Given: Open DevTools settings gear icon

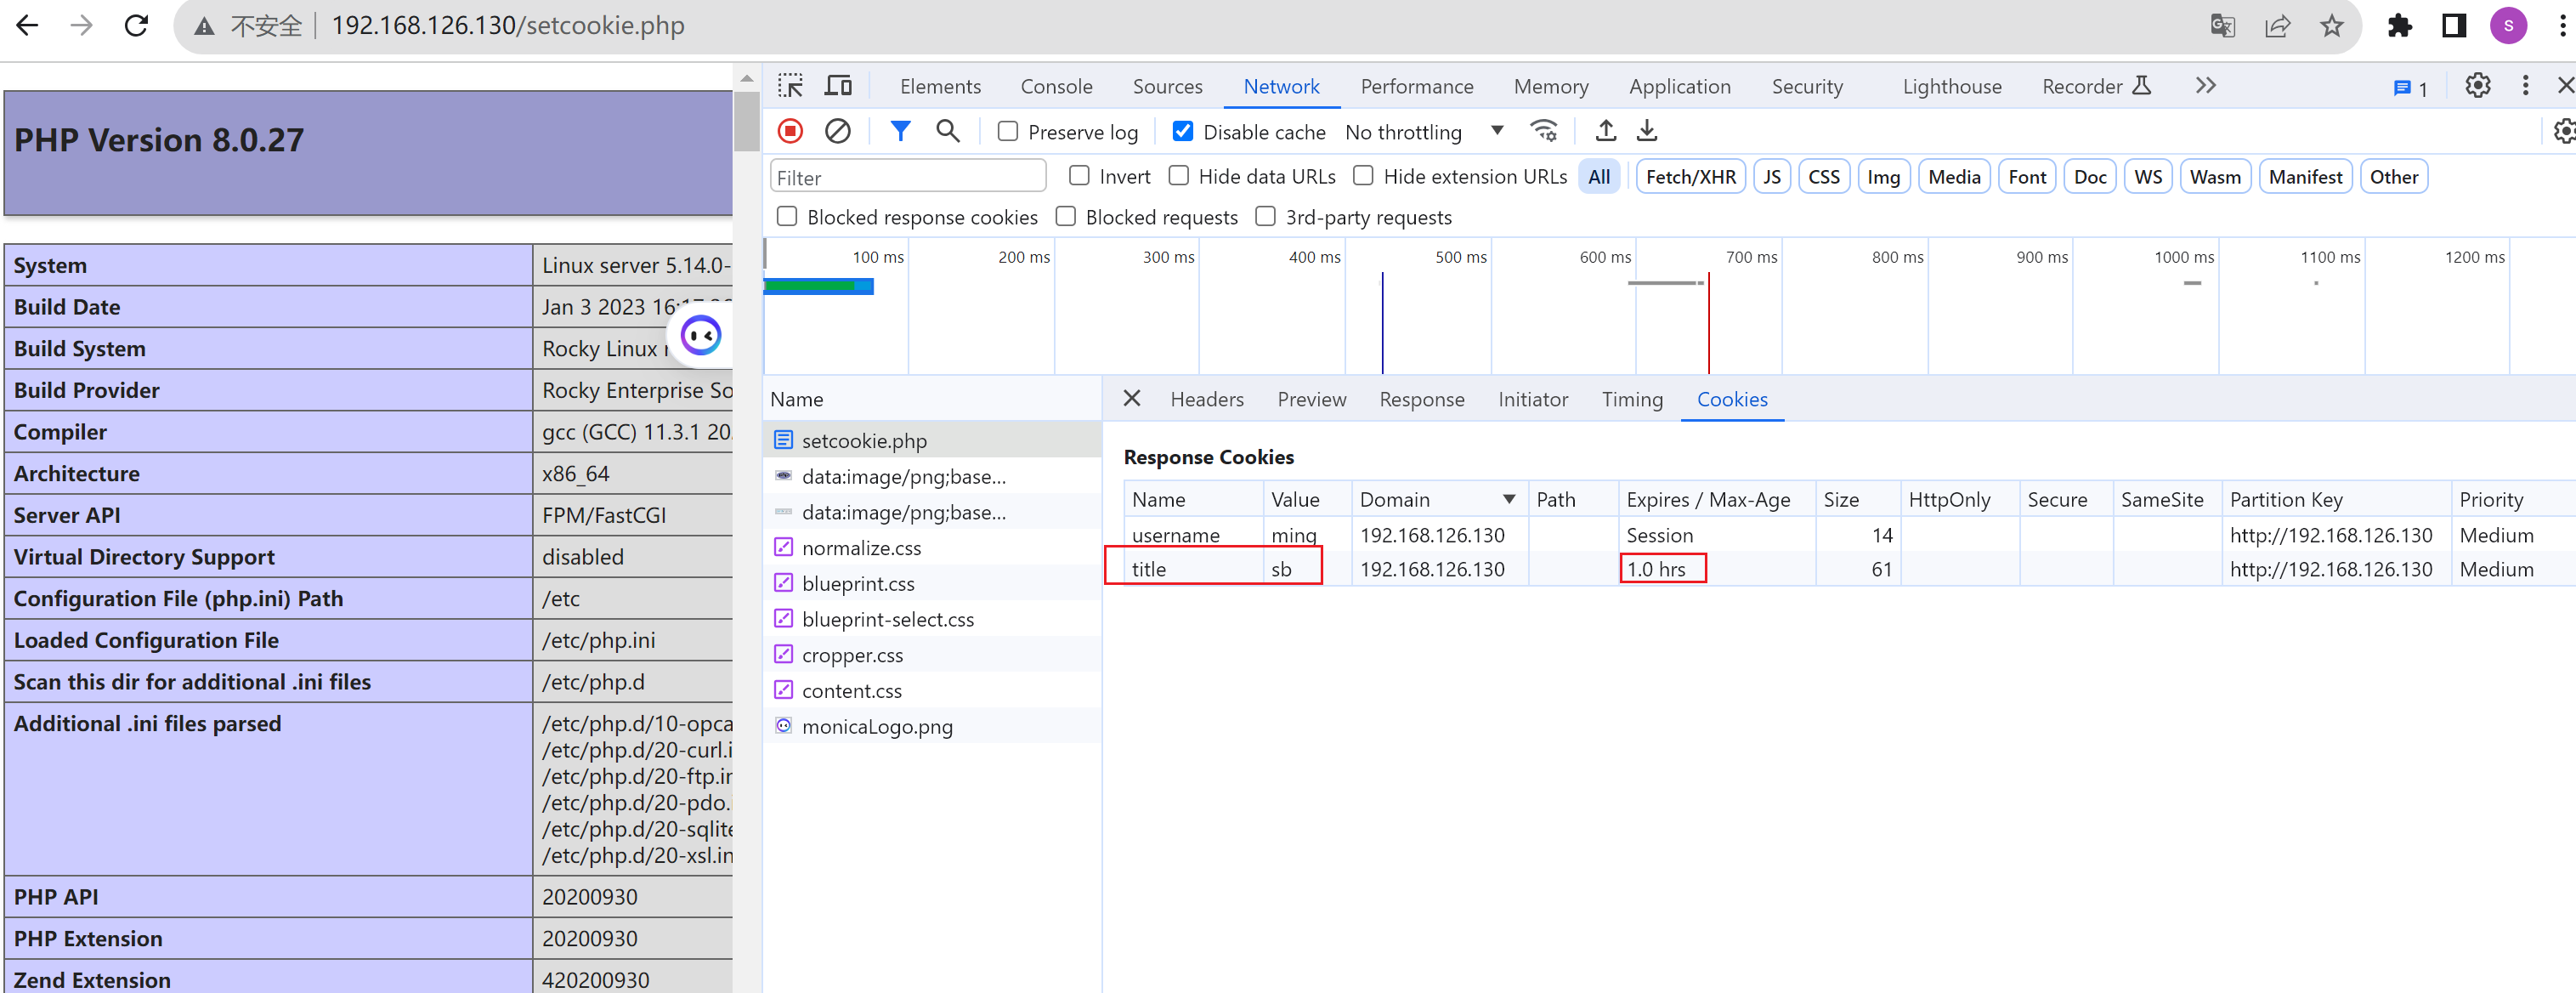Looking at the screenshot, I should (2477, 86).
